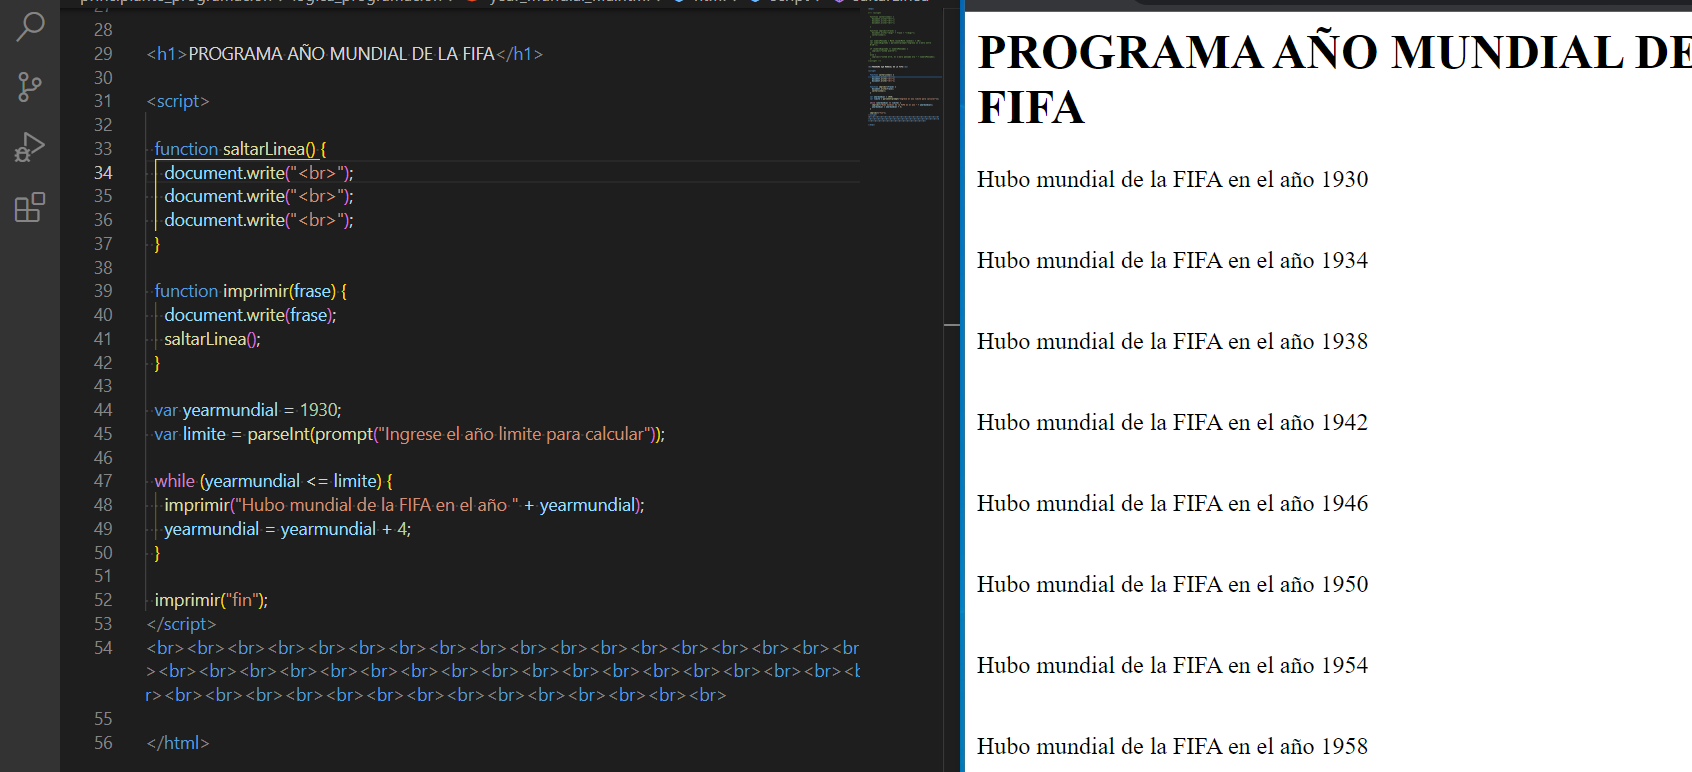Click browser text ending in 'año 1950'
Image resolution: width=1692 pixels, height=772 pixels.
click(x=1173, y=585)
